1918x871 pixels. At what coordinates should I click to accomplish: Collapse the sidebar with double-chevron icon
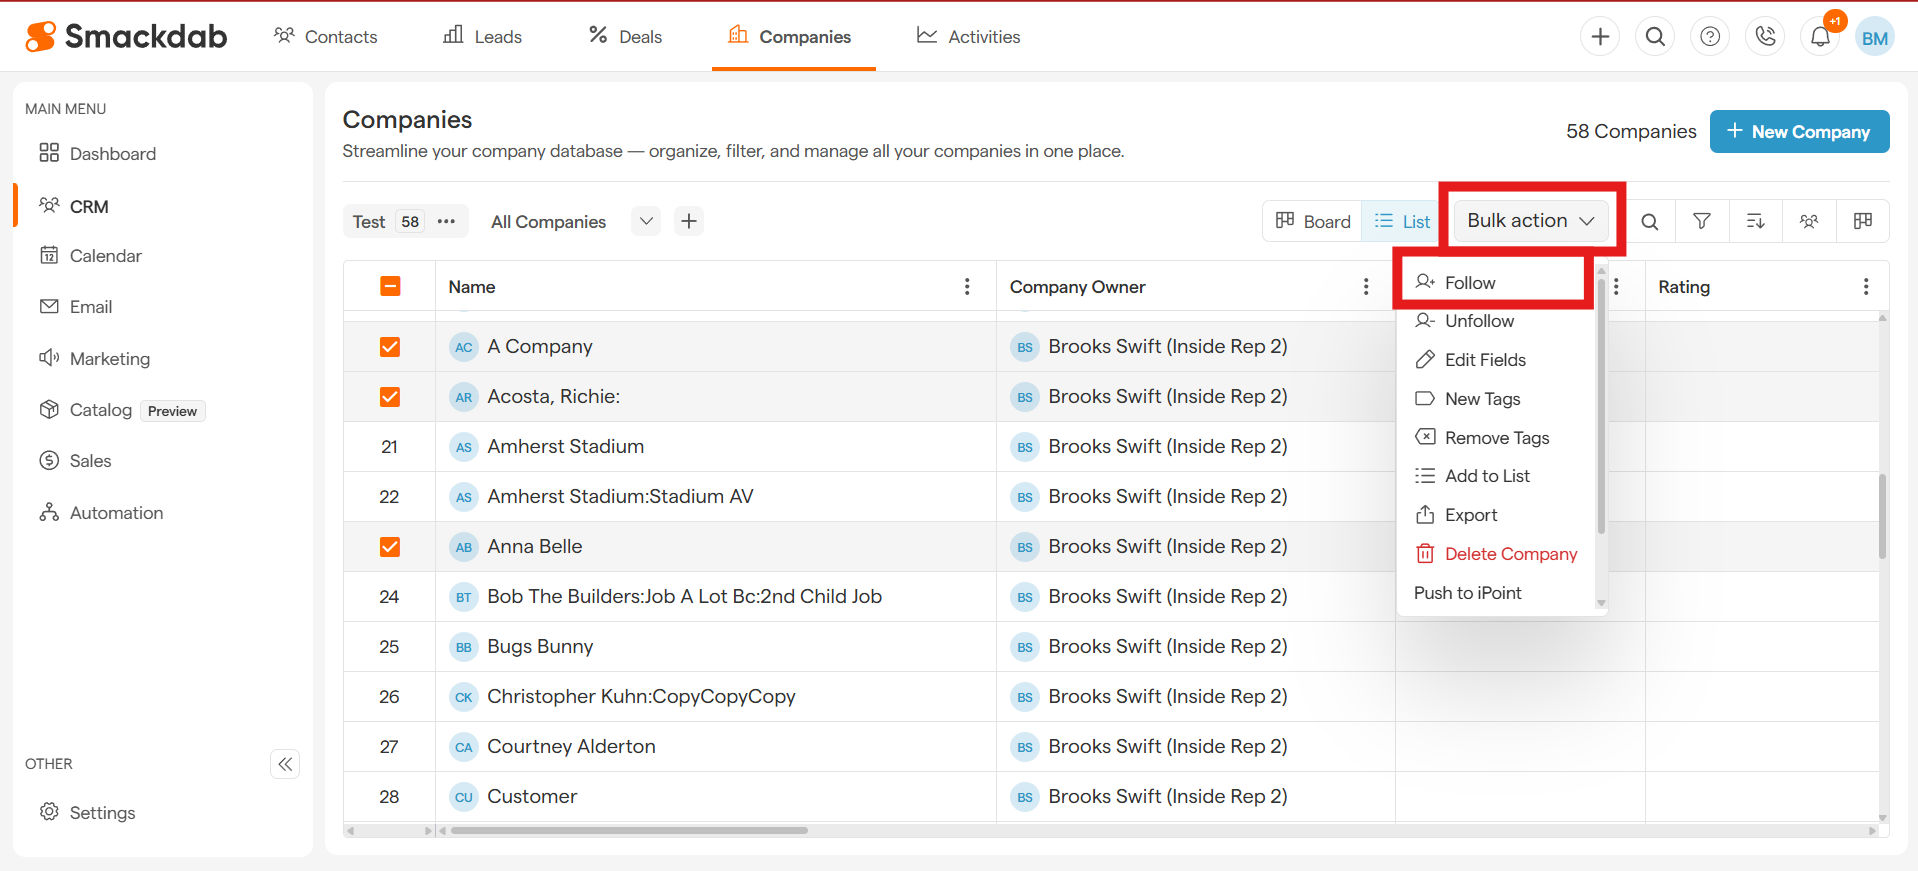click(285, 764)
